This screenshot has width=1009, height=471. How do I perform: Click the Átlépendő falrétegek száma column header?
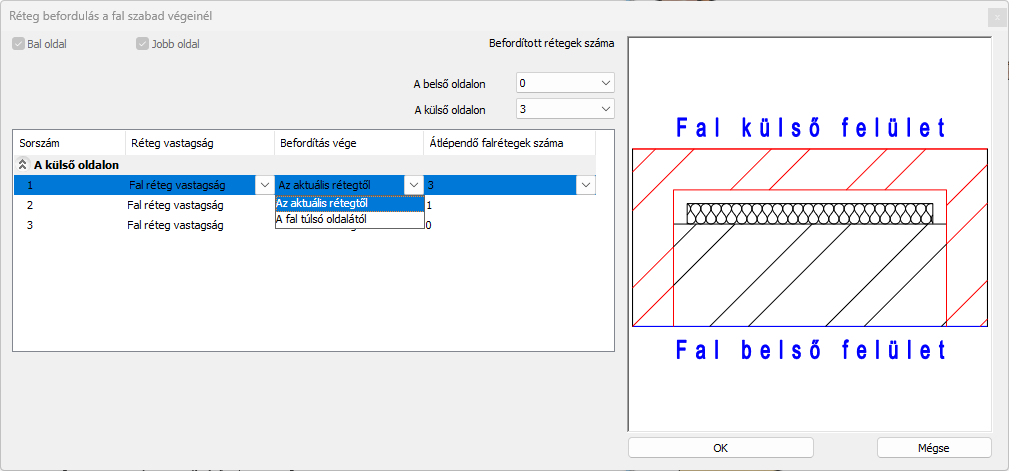[508, 143]
